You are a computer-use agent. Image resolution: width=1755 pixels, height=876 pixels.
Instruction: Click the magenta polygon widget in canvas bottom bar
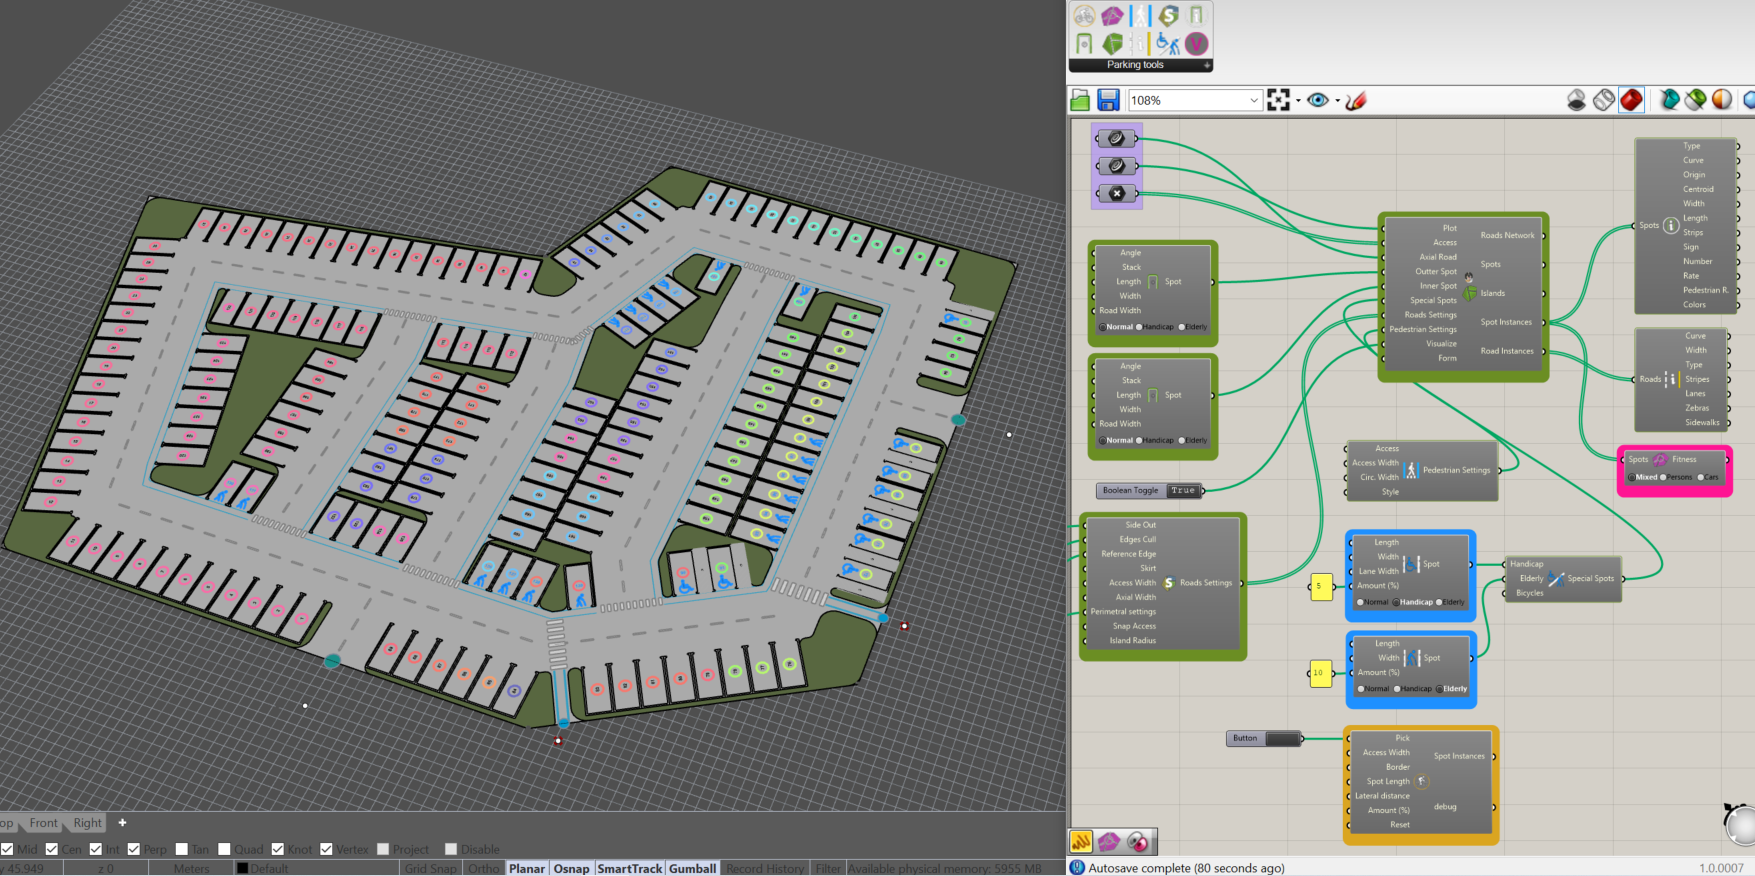click(x=1109, y=842)
